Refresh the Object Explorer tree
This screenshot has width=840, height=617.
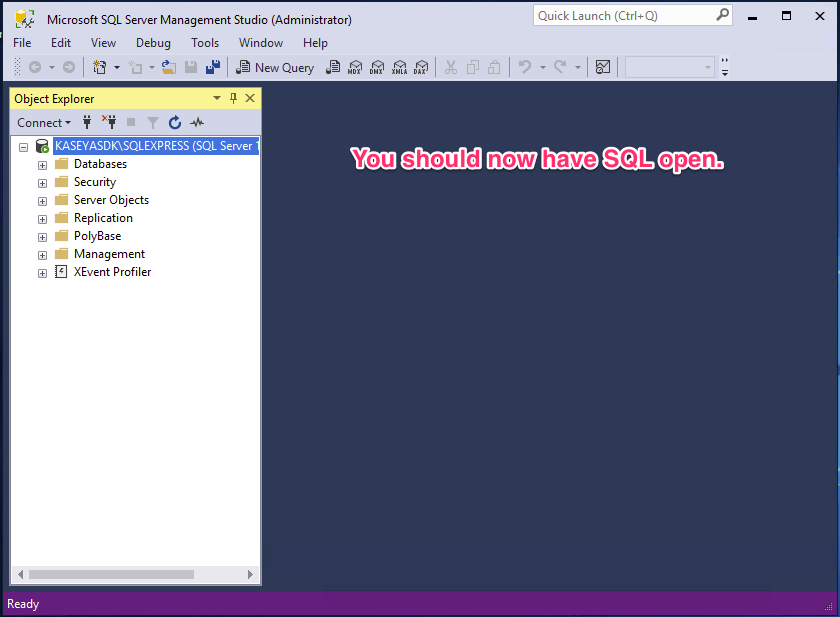click(x=175, y=123)
